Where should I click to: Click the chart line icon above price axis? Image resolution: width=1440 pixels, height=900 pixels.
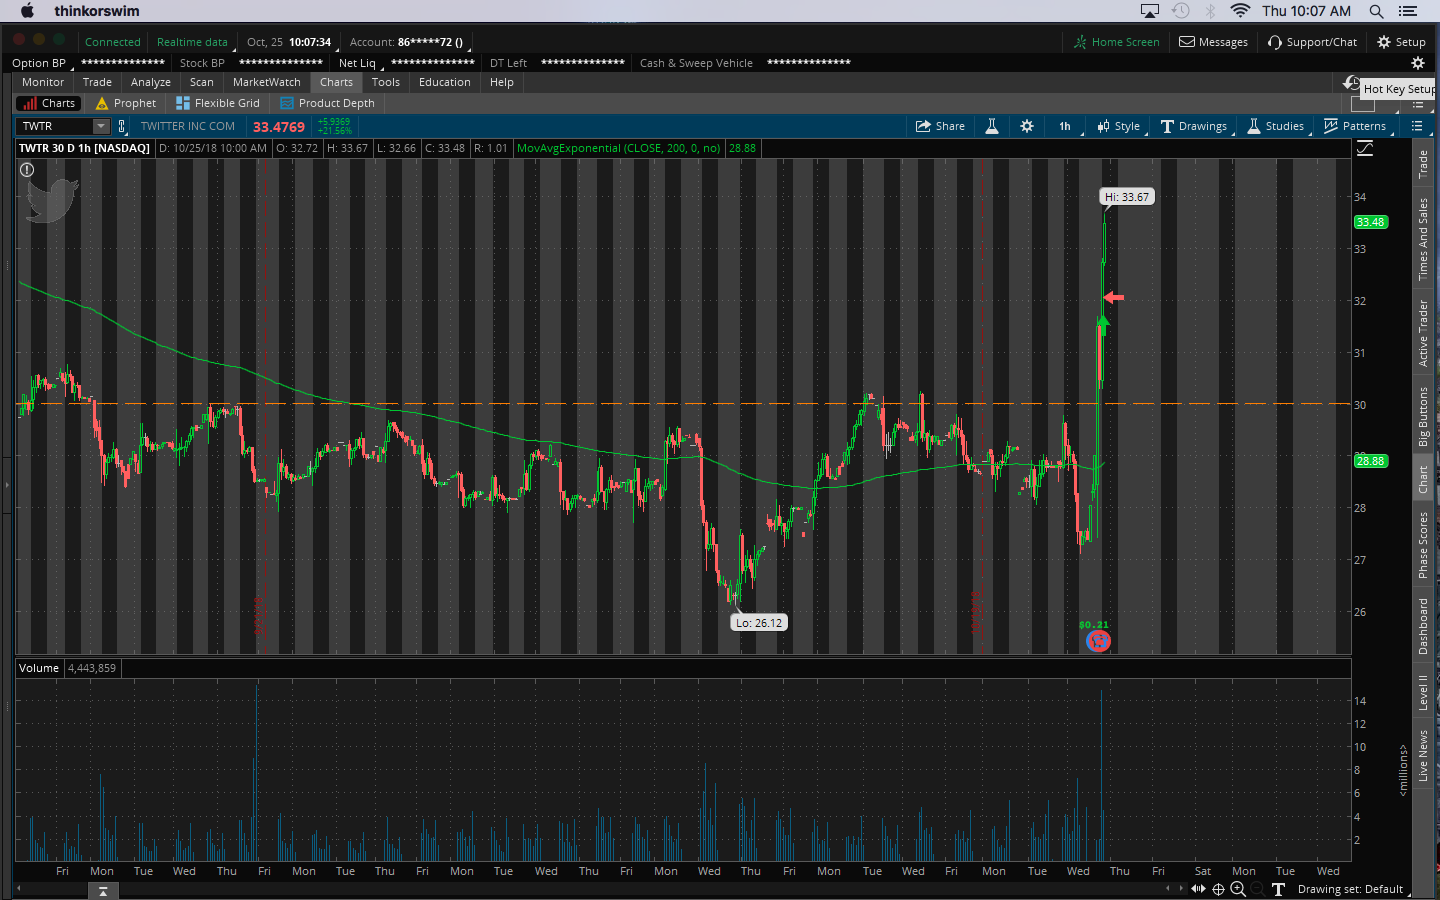click(1365, 148)
